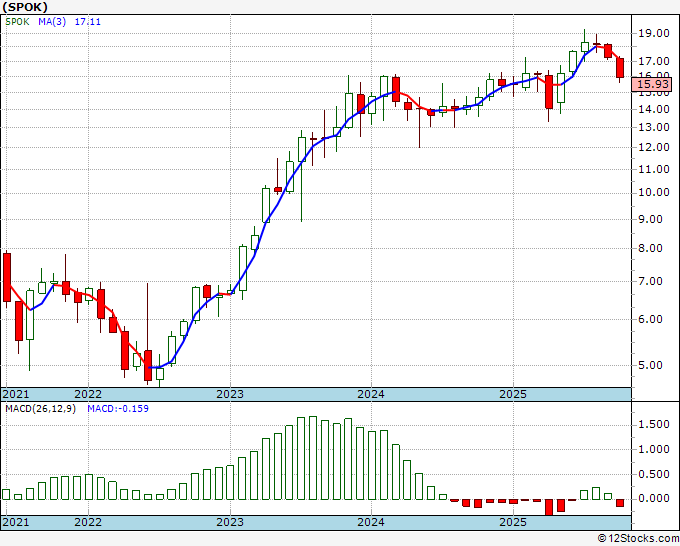The width and height of the screenshot is (680, 546).
Task: Select 2025 on the price chart timeline
Action: [512, 394]
